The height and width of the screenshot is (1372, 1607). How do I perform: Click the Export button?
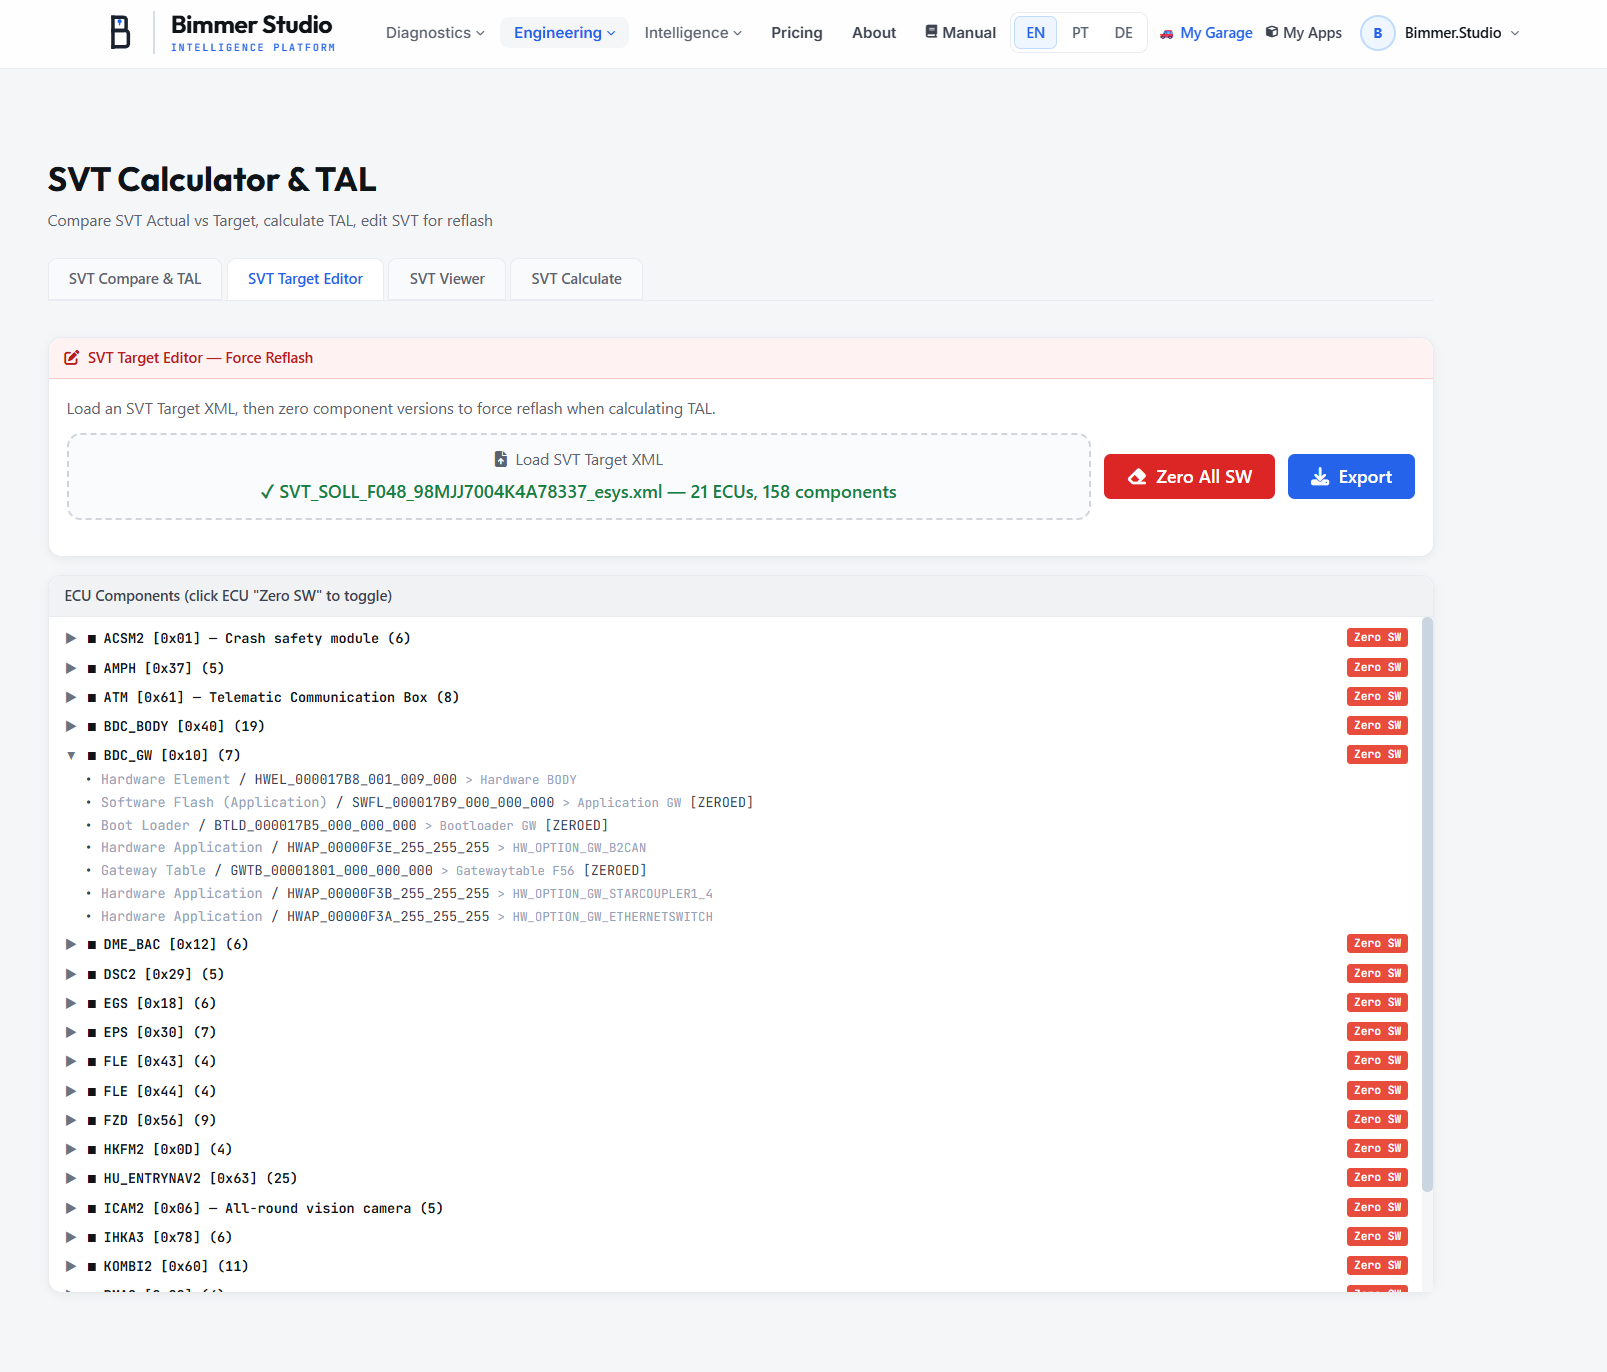pyautogui.click(x=1351, y=477)
